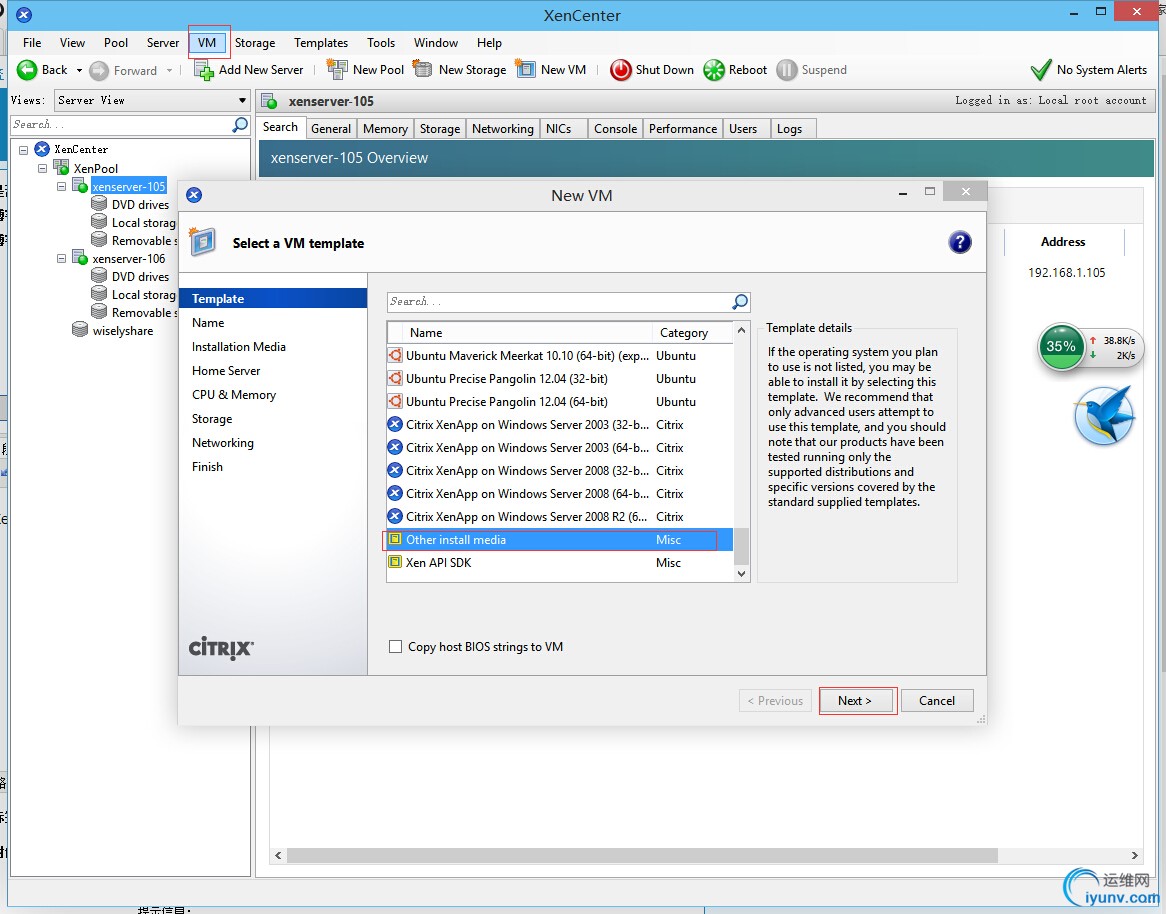Select the Xen API SDK template
Screen dimensions: 1166x914
coord(438,563)
